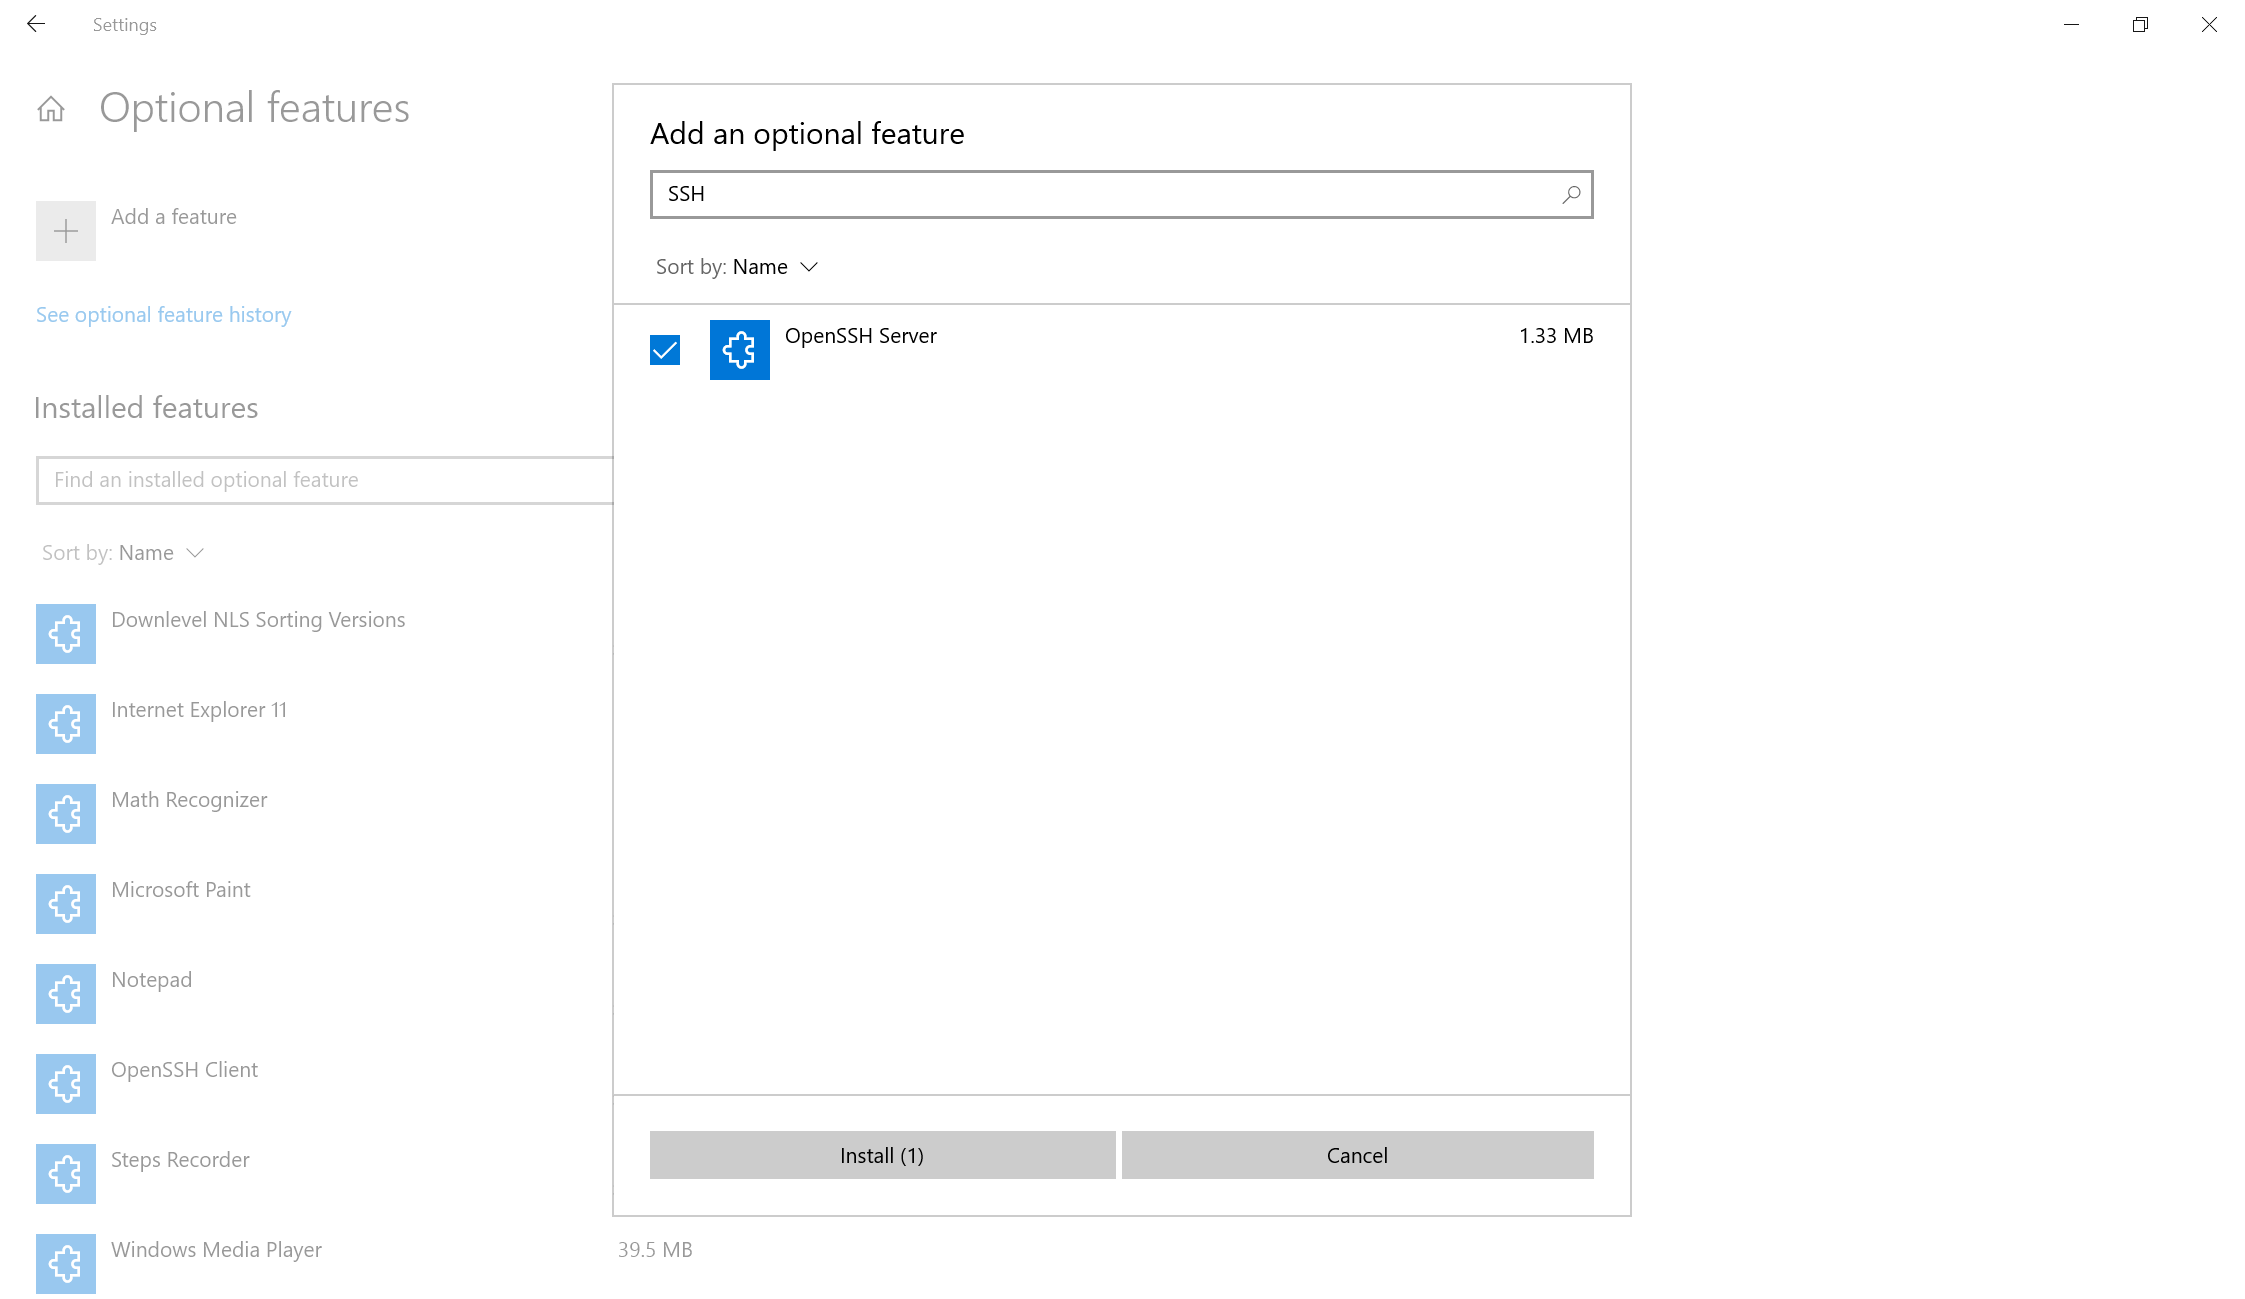Click the Notepad feature icon
Viewport: 2245px width, 1299px height.
pos(66,994)
